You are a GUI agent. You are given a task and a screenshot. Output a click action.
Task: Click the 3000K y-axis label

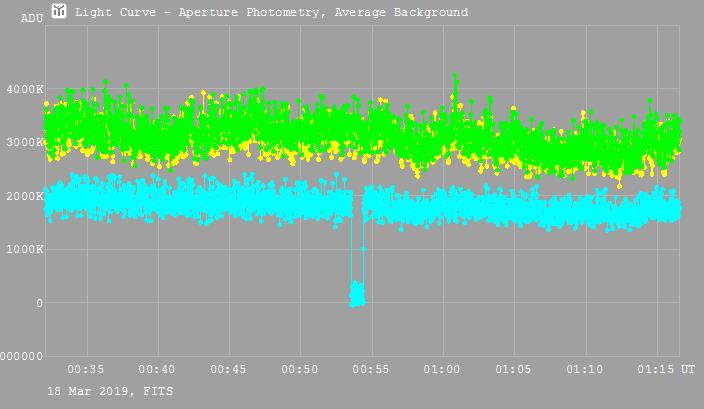point(25,143)
